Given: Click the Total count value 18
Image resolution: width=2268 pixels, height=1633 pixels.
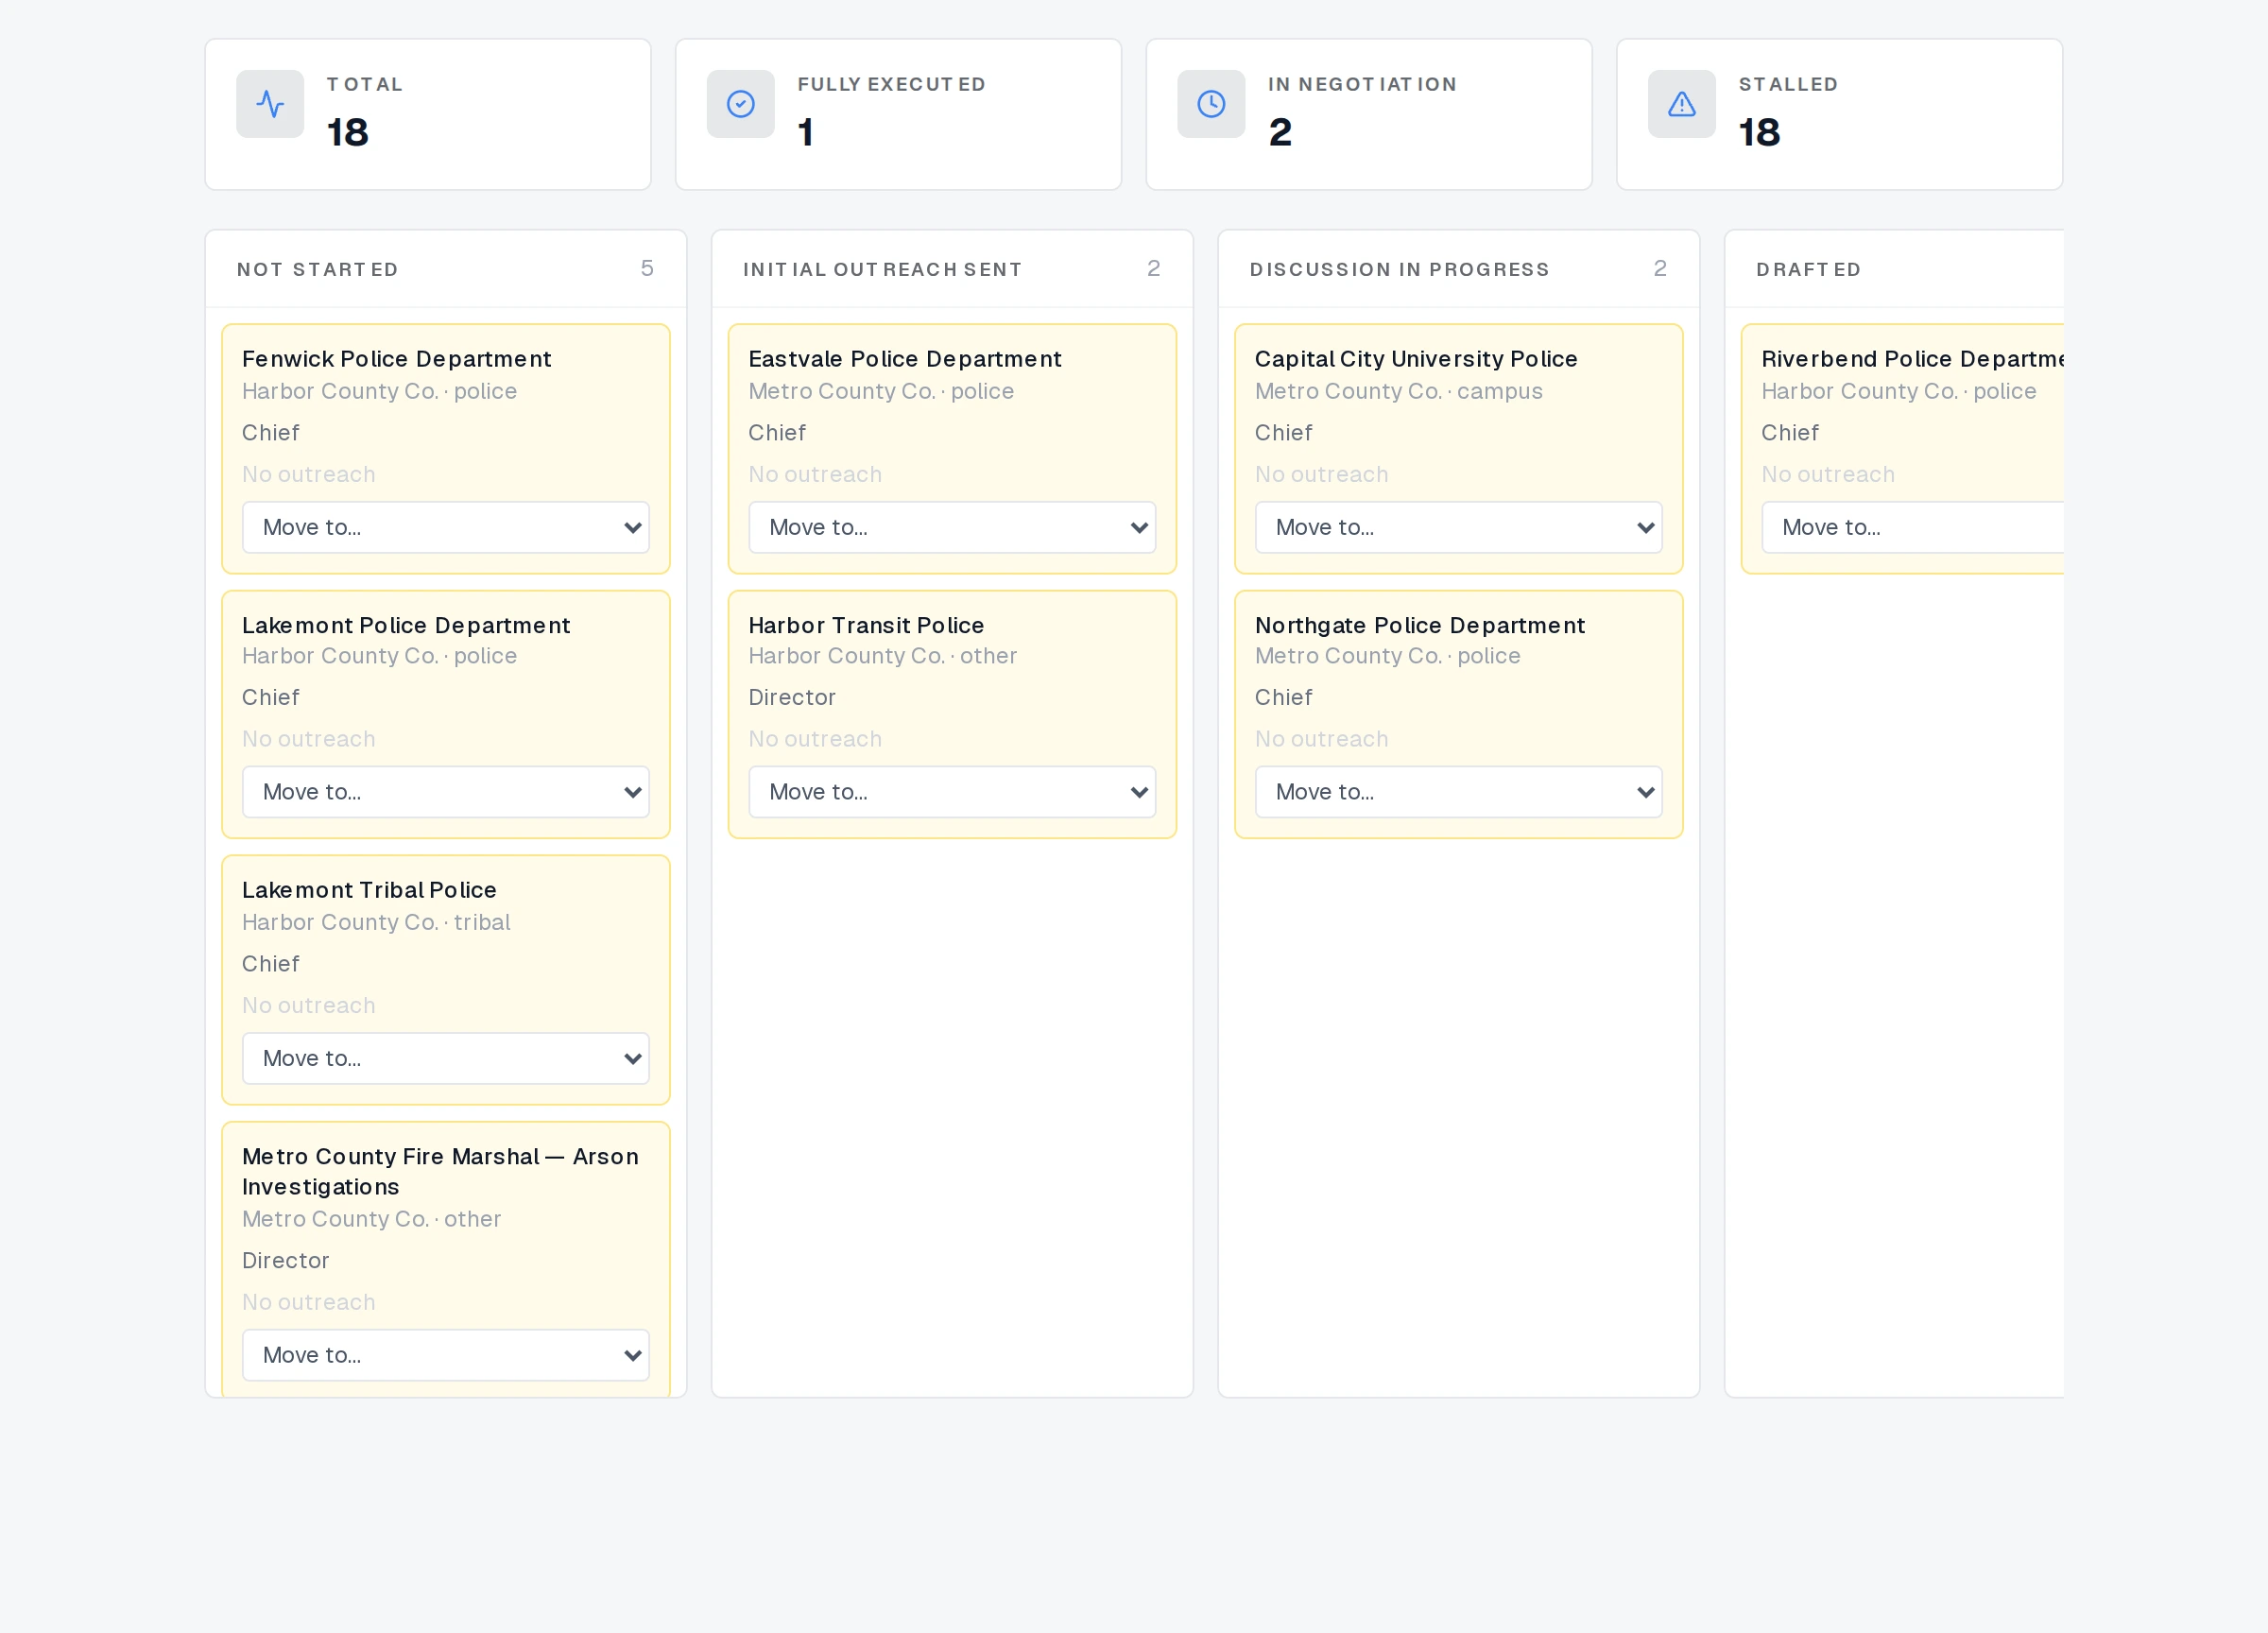Looking at the screenshot, I should click(x=348, y=132).
